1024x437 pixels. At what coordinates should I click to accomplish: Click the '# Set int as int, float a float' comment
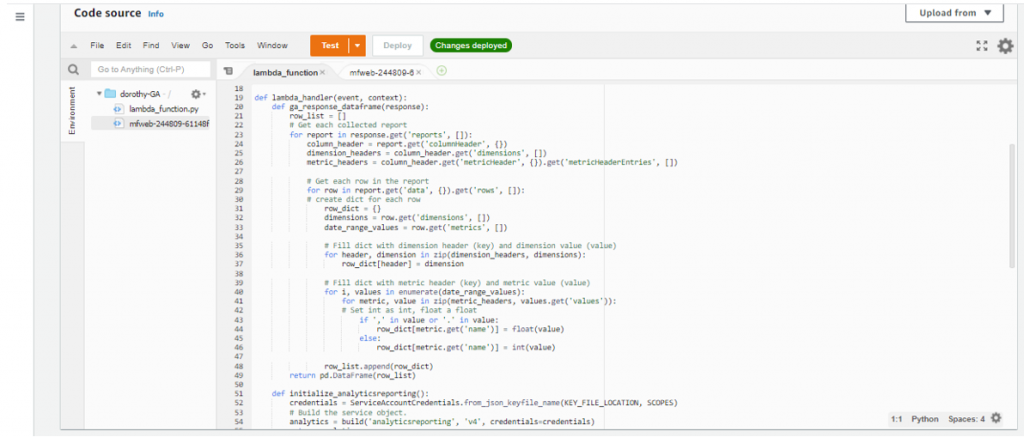408,310
